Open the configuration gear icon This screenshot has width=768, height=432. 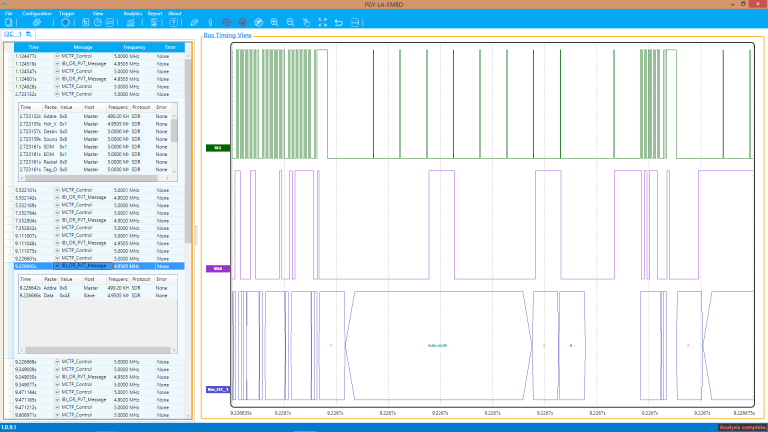[37, 23]
